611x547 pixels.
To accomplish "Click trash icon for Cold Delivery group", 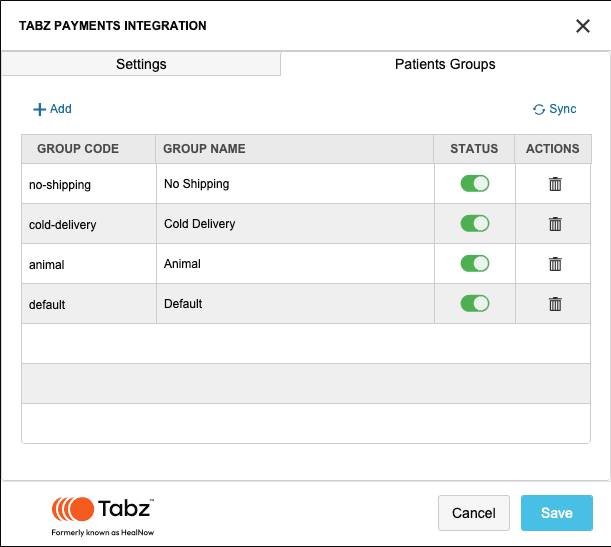I will (555, 224).
